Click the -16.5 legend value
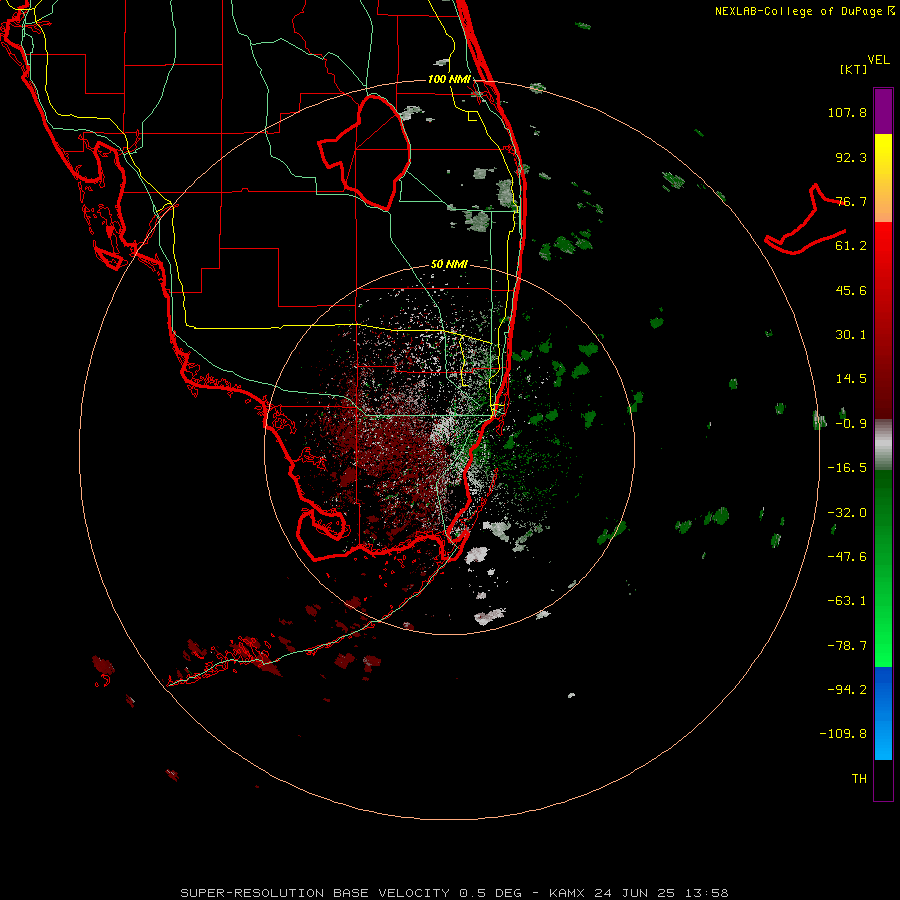The width and height of the screenshot is (900, 900). pyautogui.click(x=847, y=468)
